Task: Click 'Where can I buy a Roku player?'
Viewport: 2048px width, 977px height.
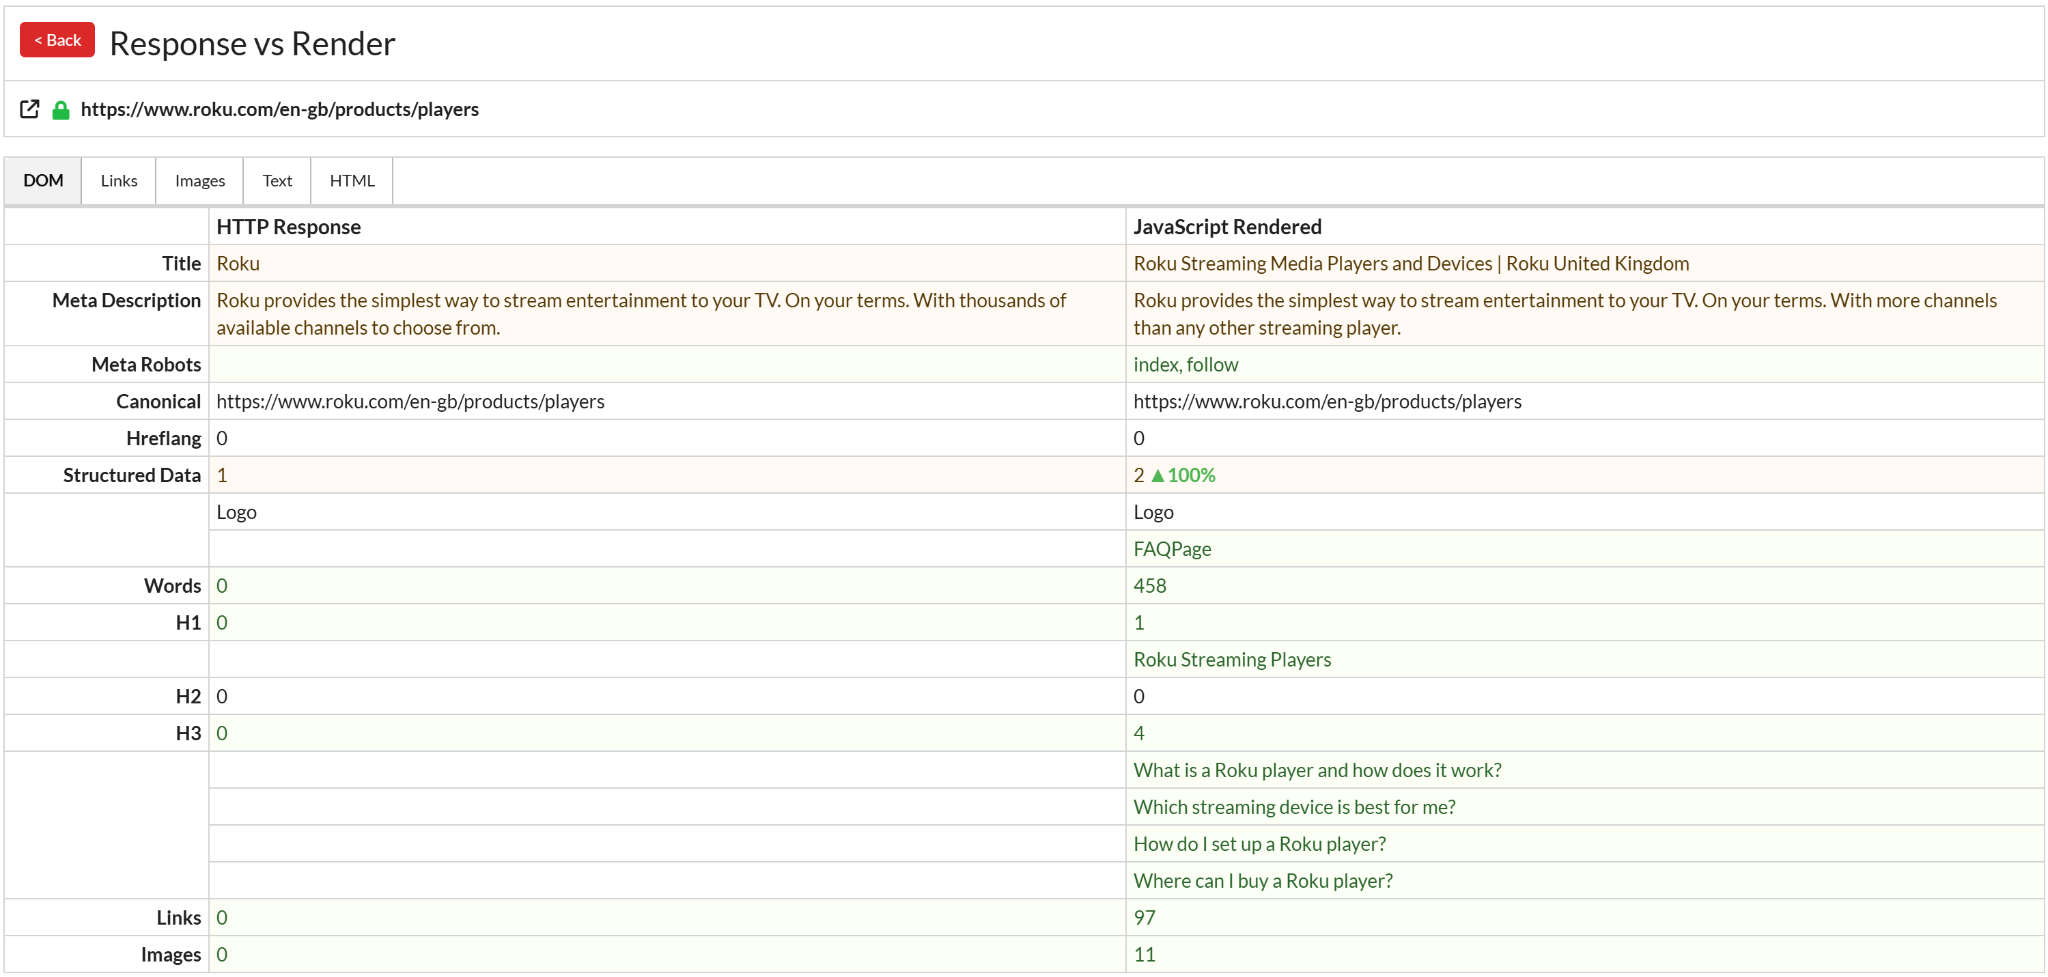Action: click(x=1263, y=880)
